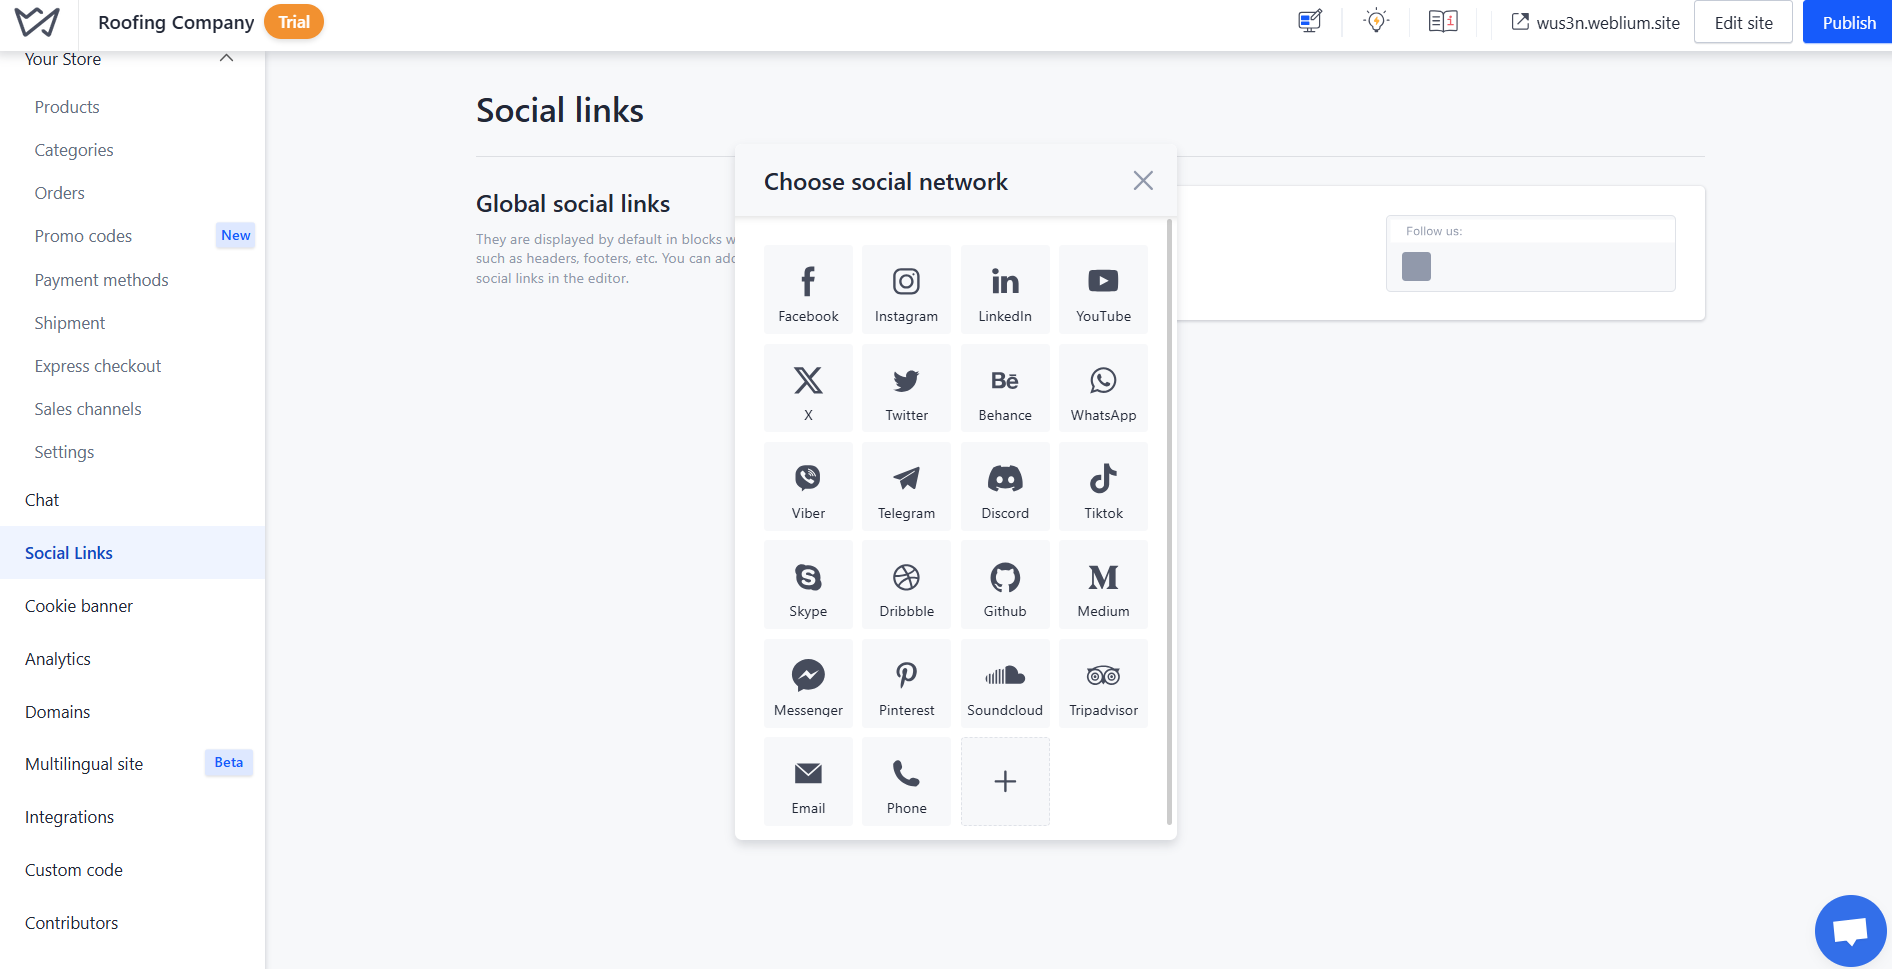This screenshot has height=969, width=1892.
Task: Click the Publish button
Action: pyautogui.click(x=1848, y=22)
